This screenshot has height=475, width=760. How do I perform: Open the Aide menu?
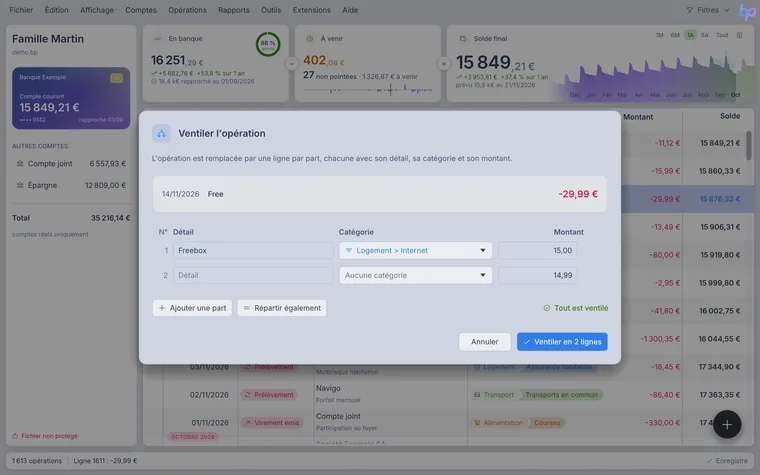coord(350,10)
